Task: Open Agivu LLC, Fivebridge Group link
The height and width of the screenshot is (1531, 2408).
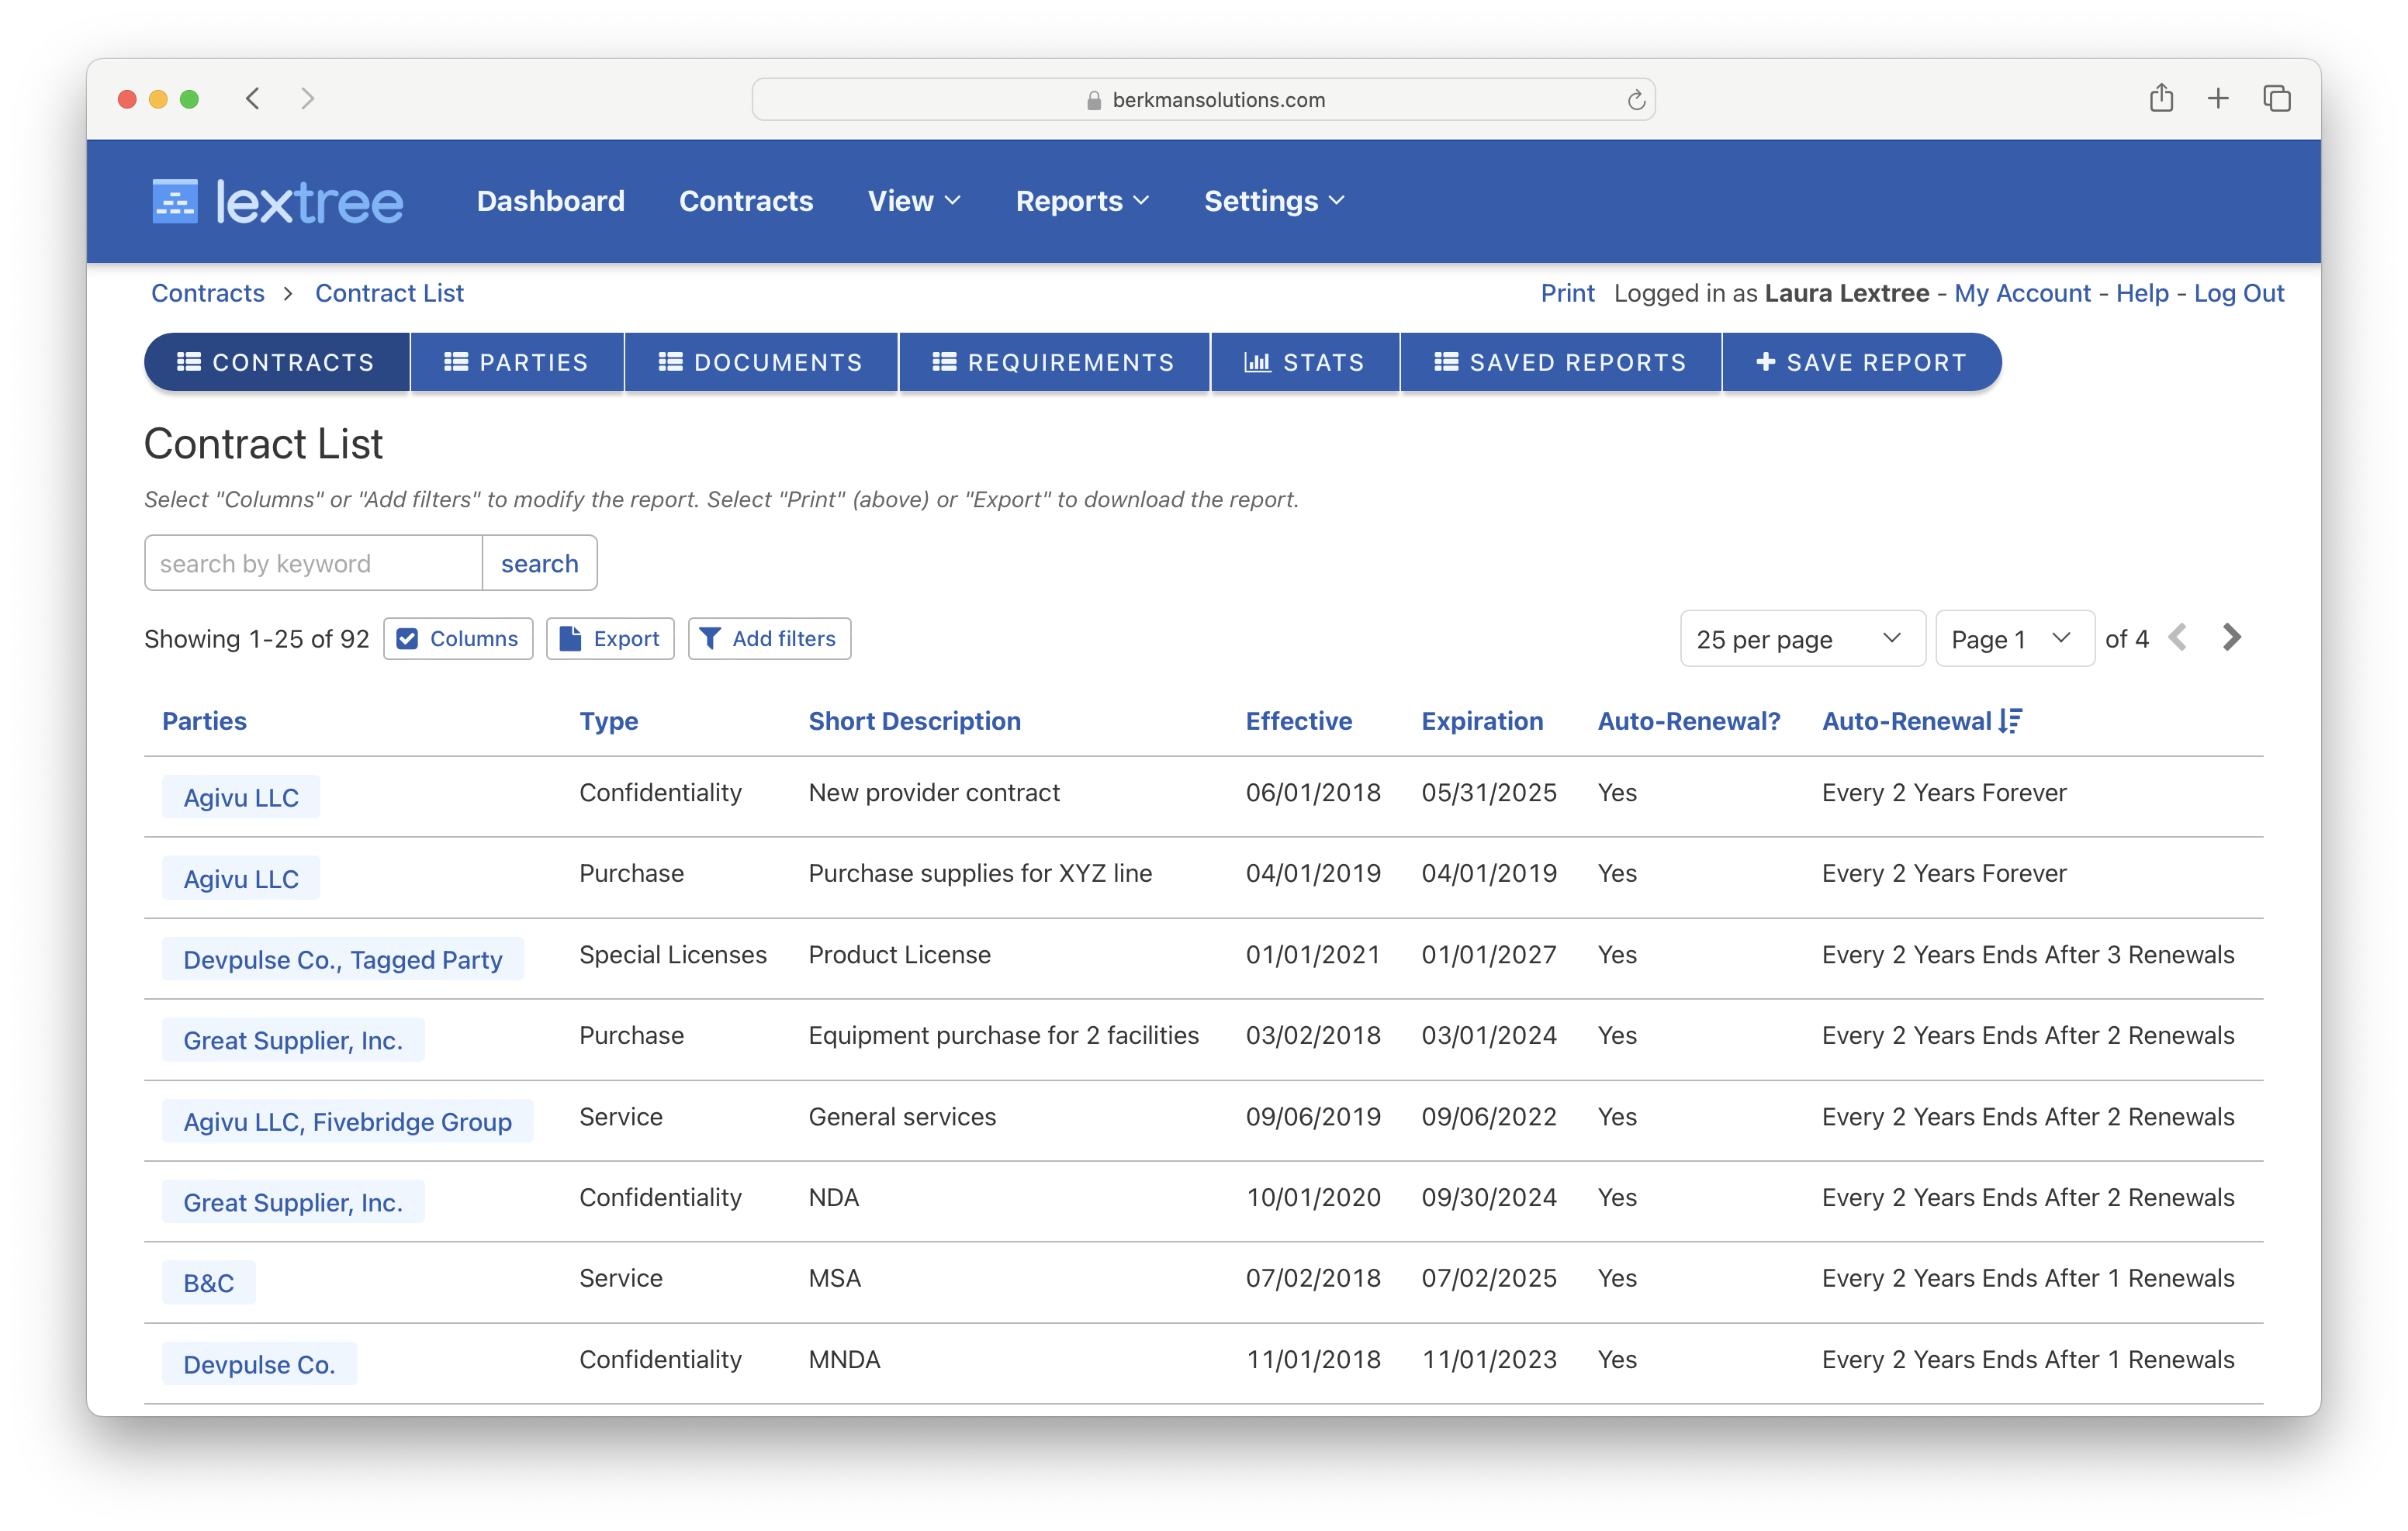Action: [x=348, y=1121]
